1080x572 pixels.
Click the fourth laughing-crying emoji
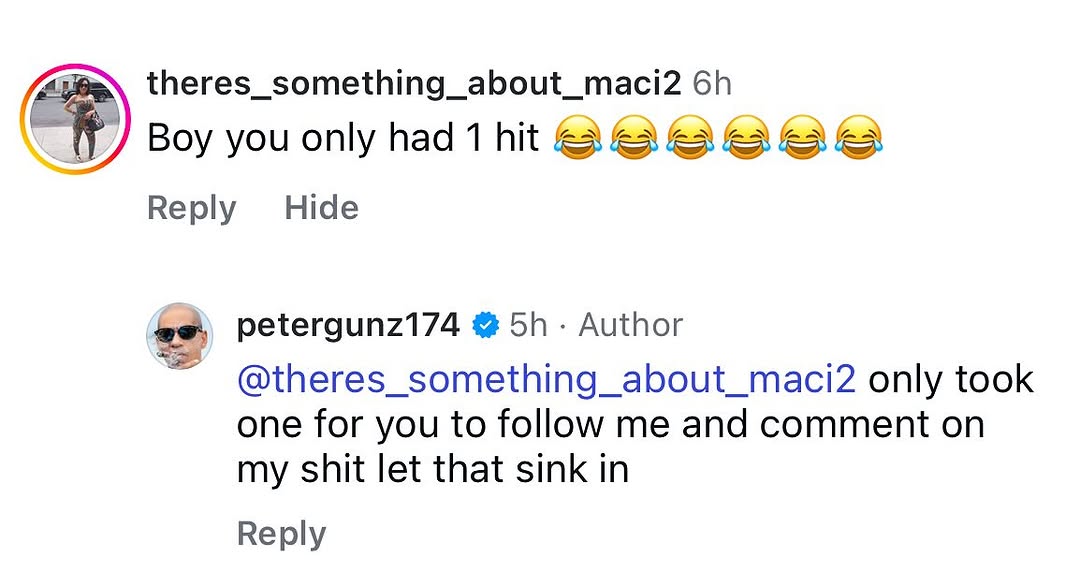coord(743,139)
